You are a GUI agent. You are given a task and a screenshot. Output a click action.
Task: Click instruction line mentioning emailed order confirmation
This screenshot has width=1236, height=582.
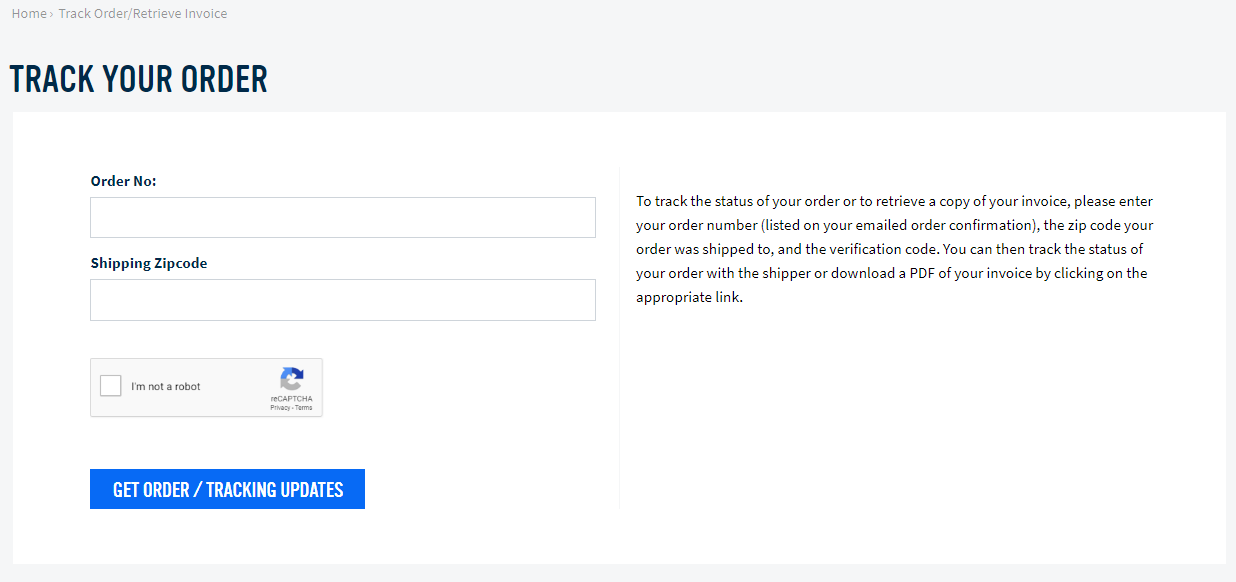[894, 225]
